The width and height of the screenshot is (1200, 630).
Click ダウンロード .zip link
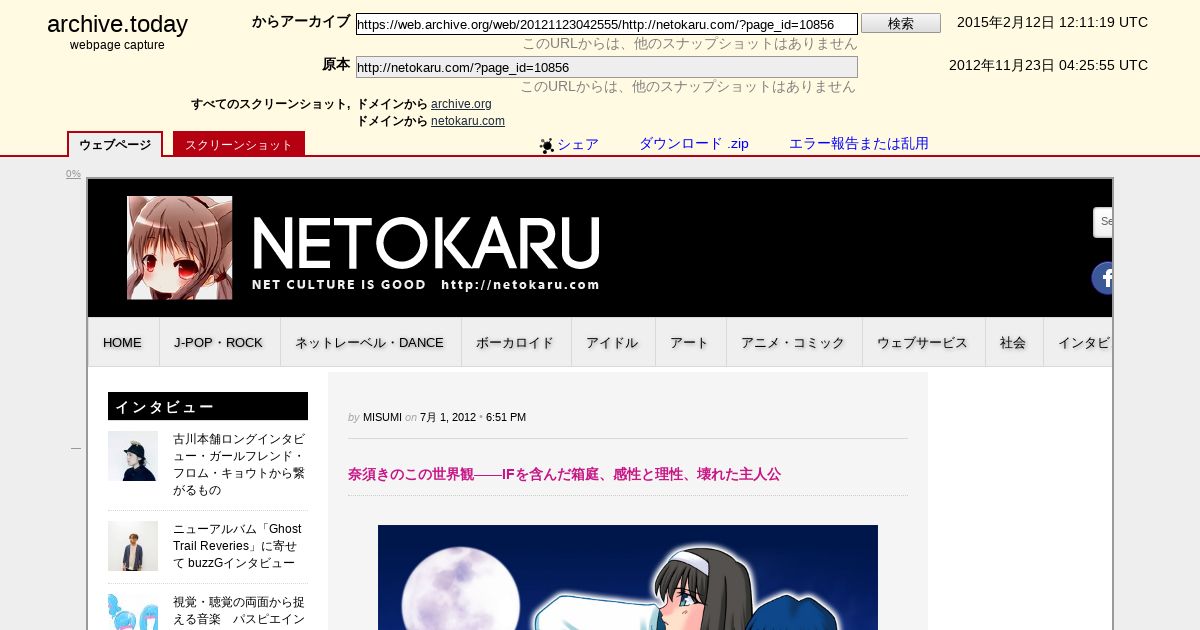pos(694,144)
